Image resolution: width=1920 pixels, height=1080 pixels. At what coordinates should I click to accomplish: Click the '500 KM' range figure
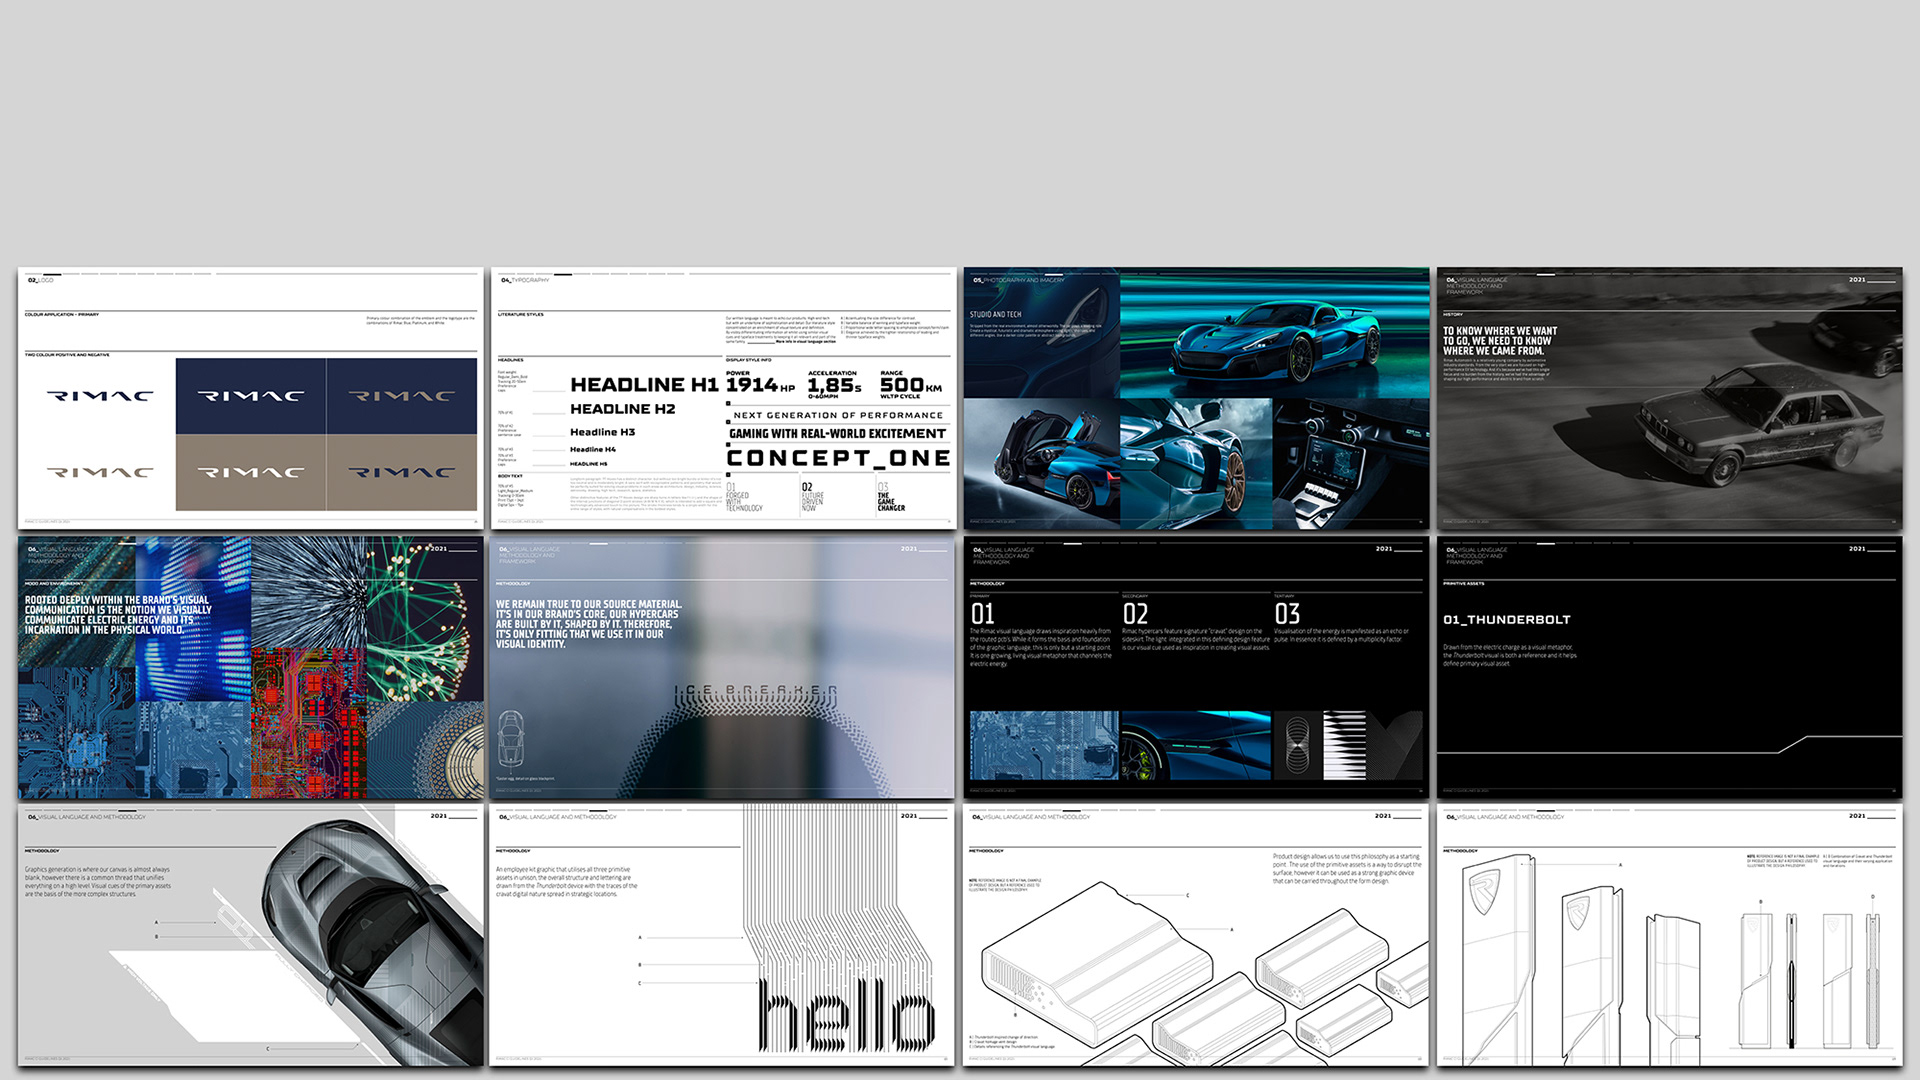pyautogui.click(x=911, y=385)
